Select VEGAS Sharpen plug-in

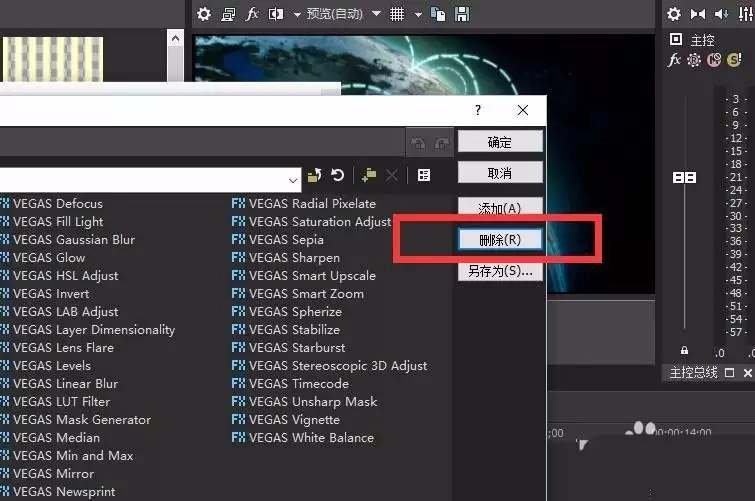tap(286, 258)
